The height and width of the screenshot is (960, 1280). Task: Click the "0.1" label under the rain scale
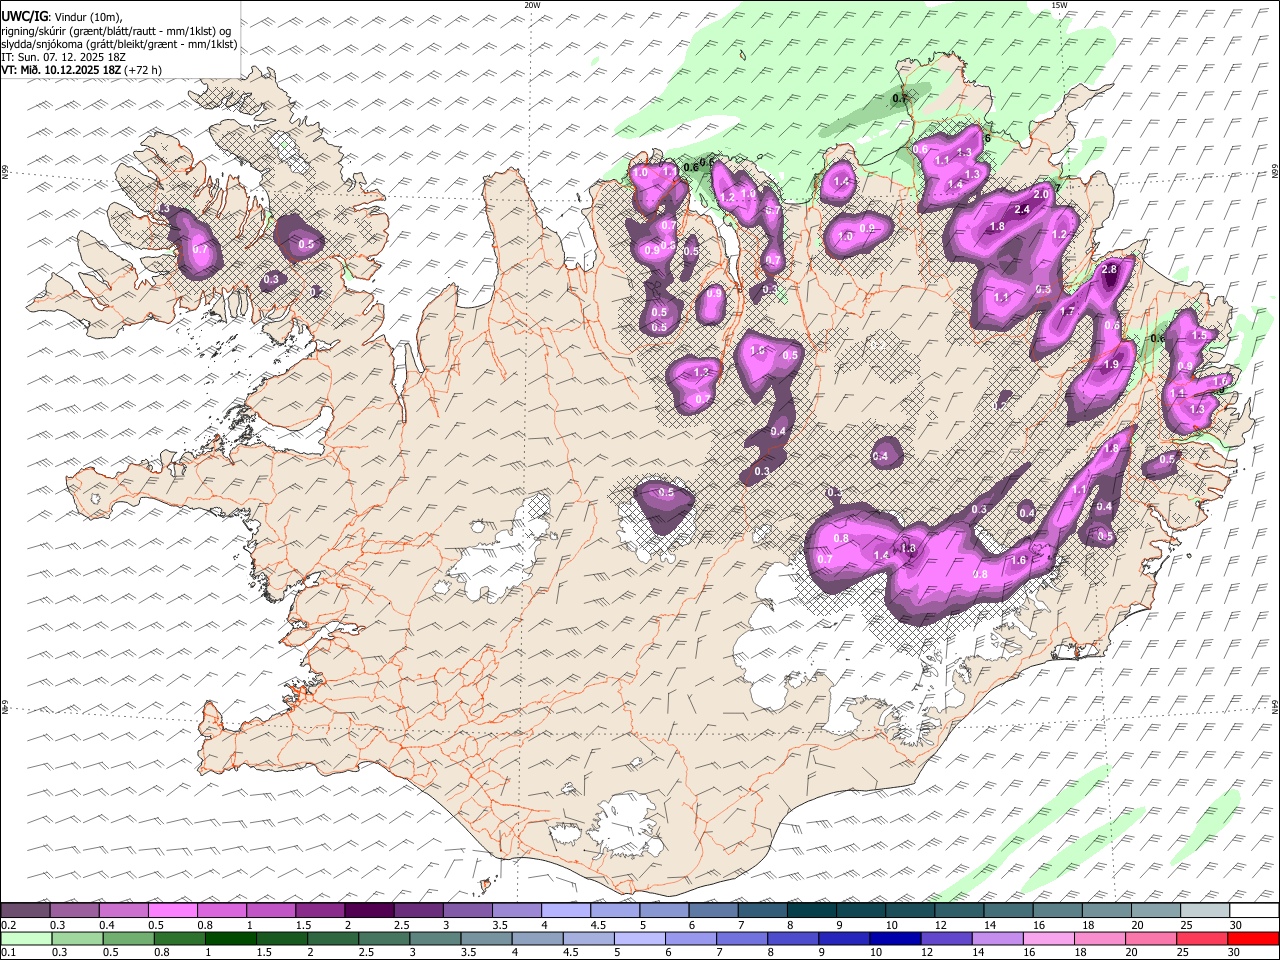click(8, 953)
